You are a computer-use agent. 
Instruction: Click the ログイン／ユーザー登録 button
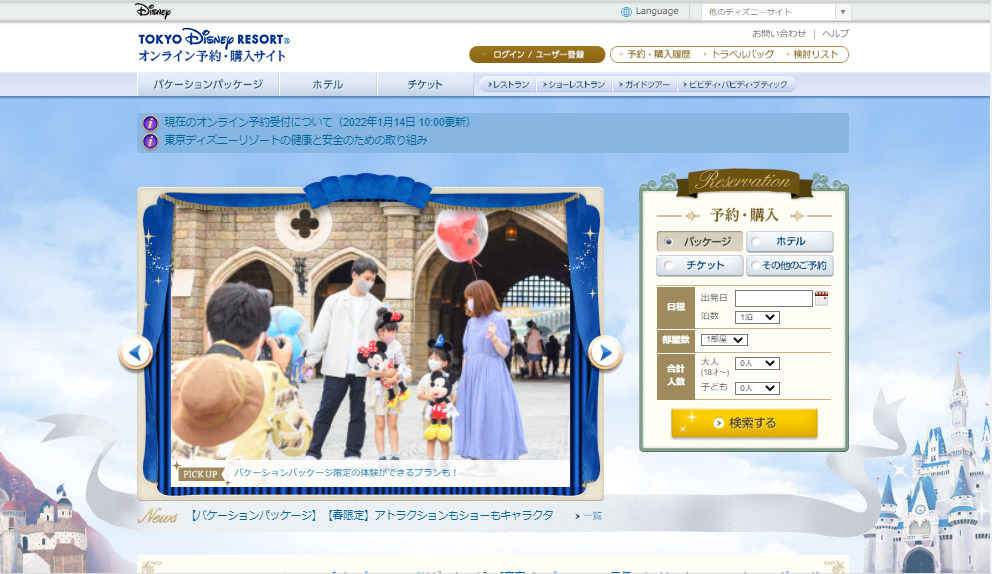537,54
